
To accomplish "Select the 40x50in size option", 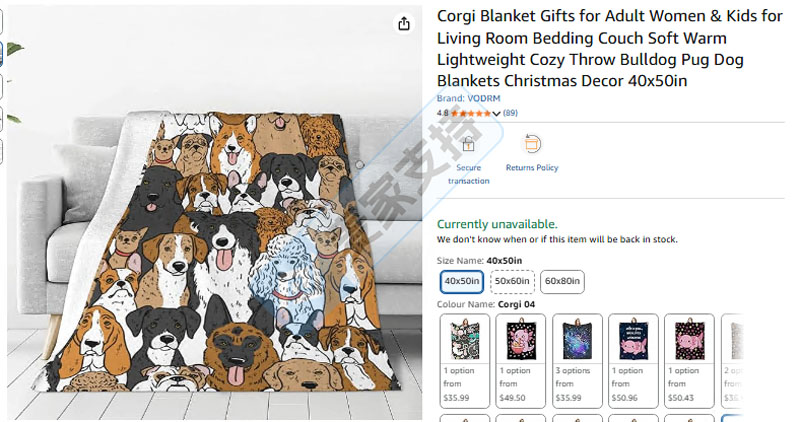I will [x=462, y=282].
